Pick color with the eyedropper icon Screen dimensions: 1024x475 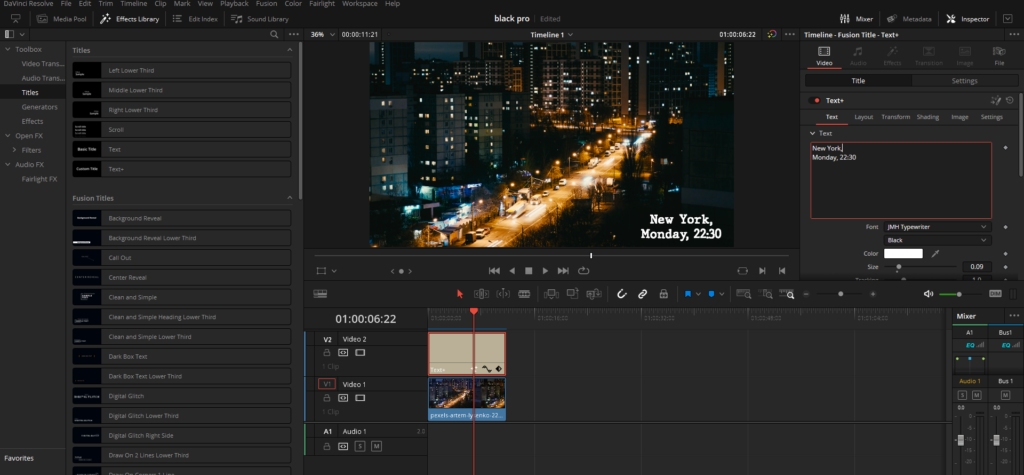(935, 254)
